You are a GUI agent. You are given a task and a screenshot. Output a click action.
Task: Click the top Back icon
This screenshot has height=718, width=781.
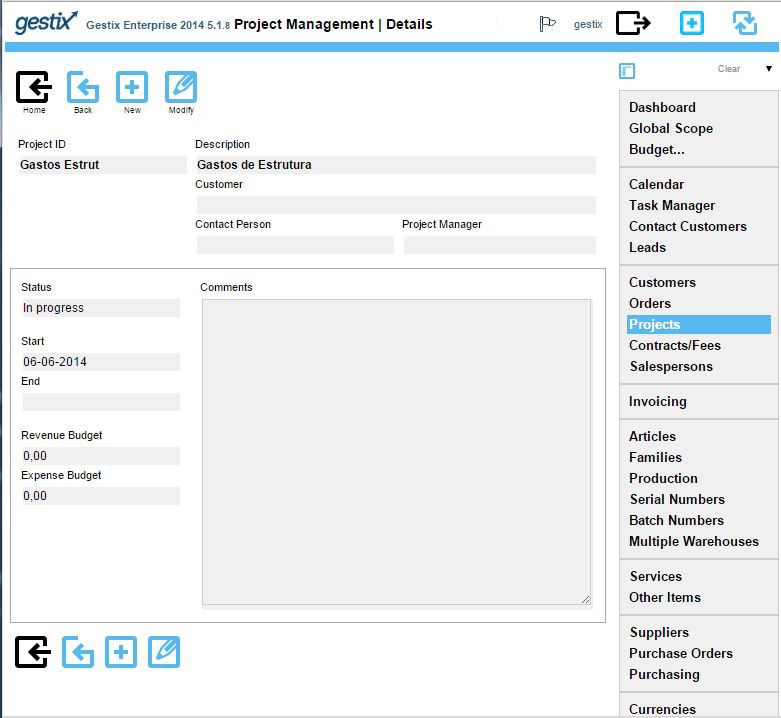click(83, 87)
